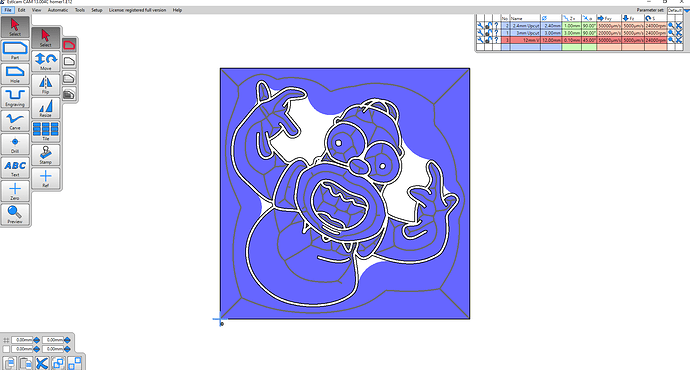Open the License registered full version menu
Image resolution: width=690 pixels, height=370 pixels.
138,10
